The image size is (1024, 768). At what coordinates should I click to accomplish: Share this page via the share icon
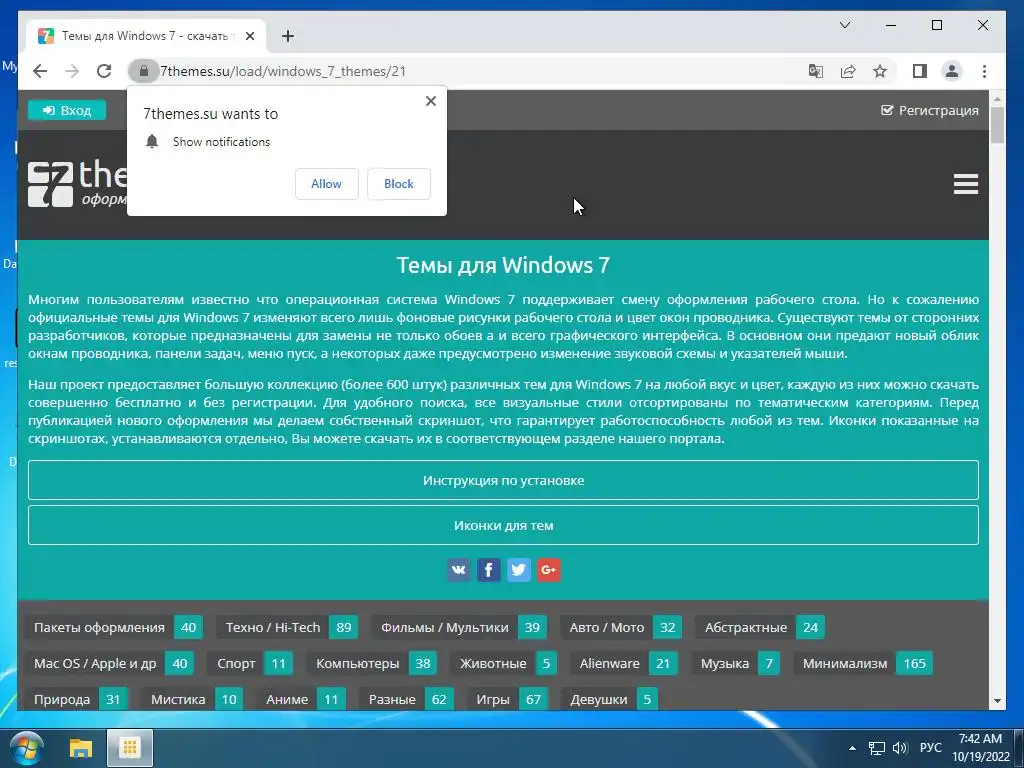848,71
